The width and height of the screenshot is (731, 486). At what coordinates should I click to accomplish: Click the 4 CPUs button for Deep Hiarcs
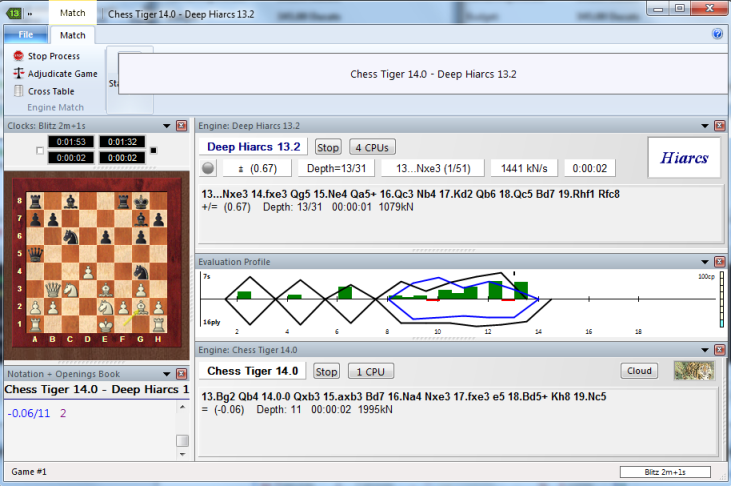coord(372,147)
